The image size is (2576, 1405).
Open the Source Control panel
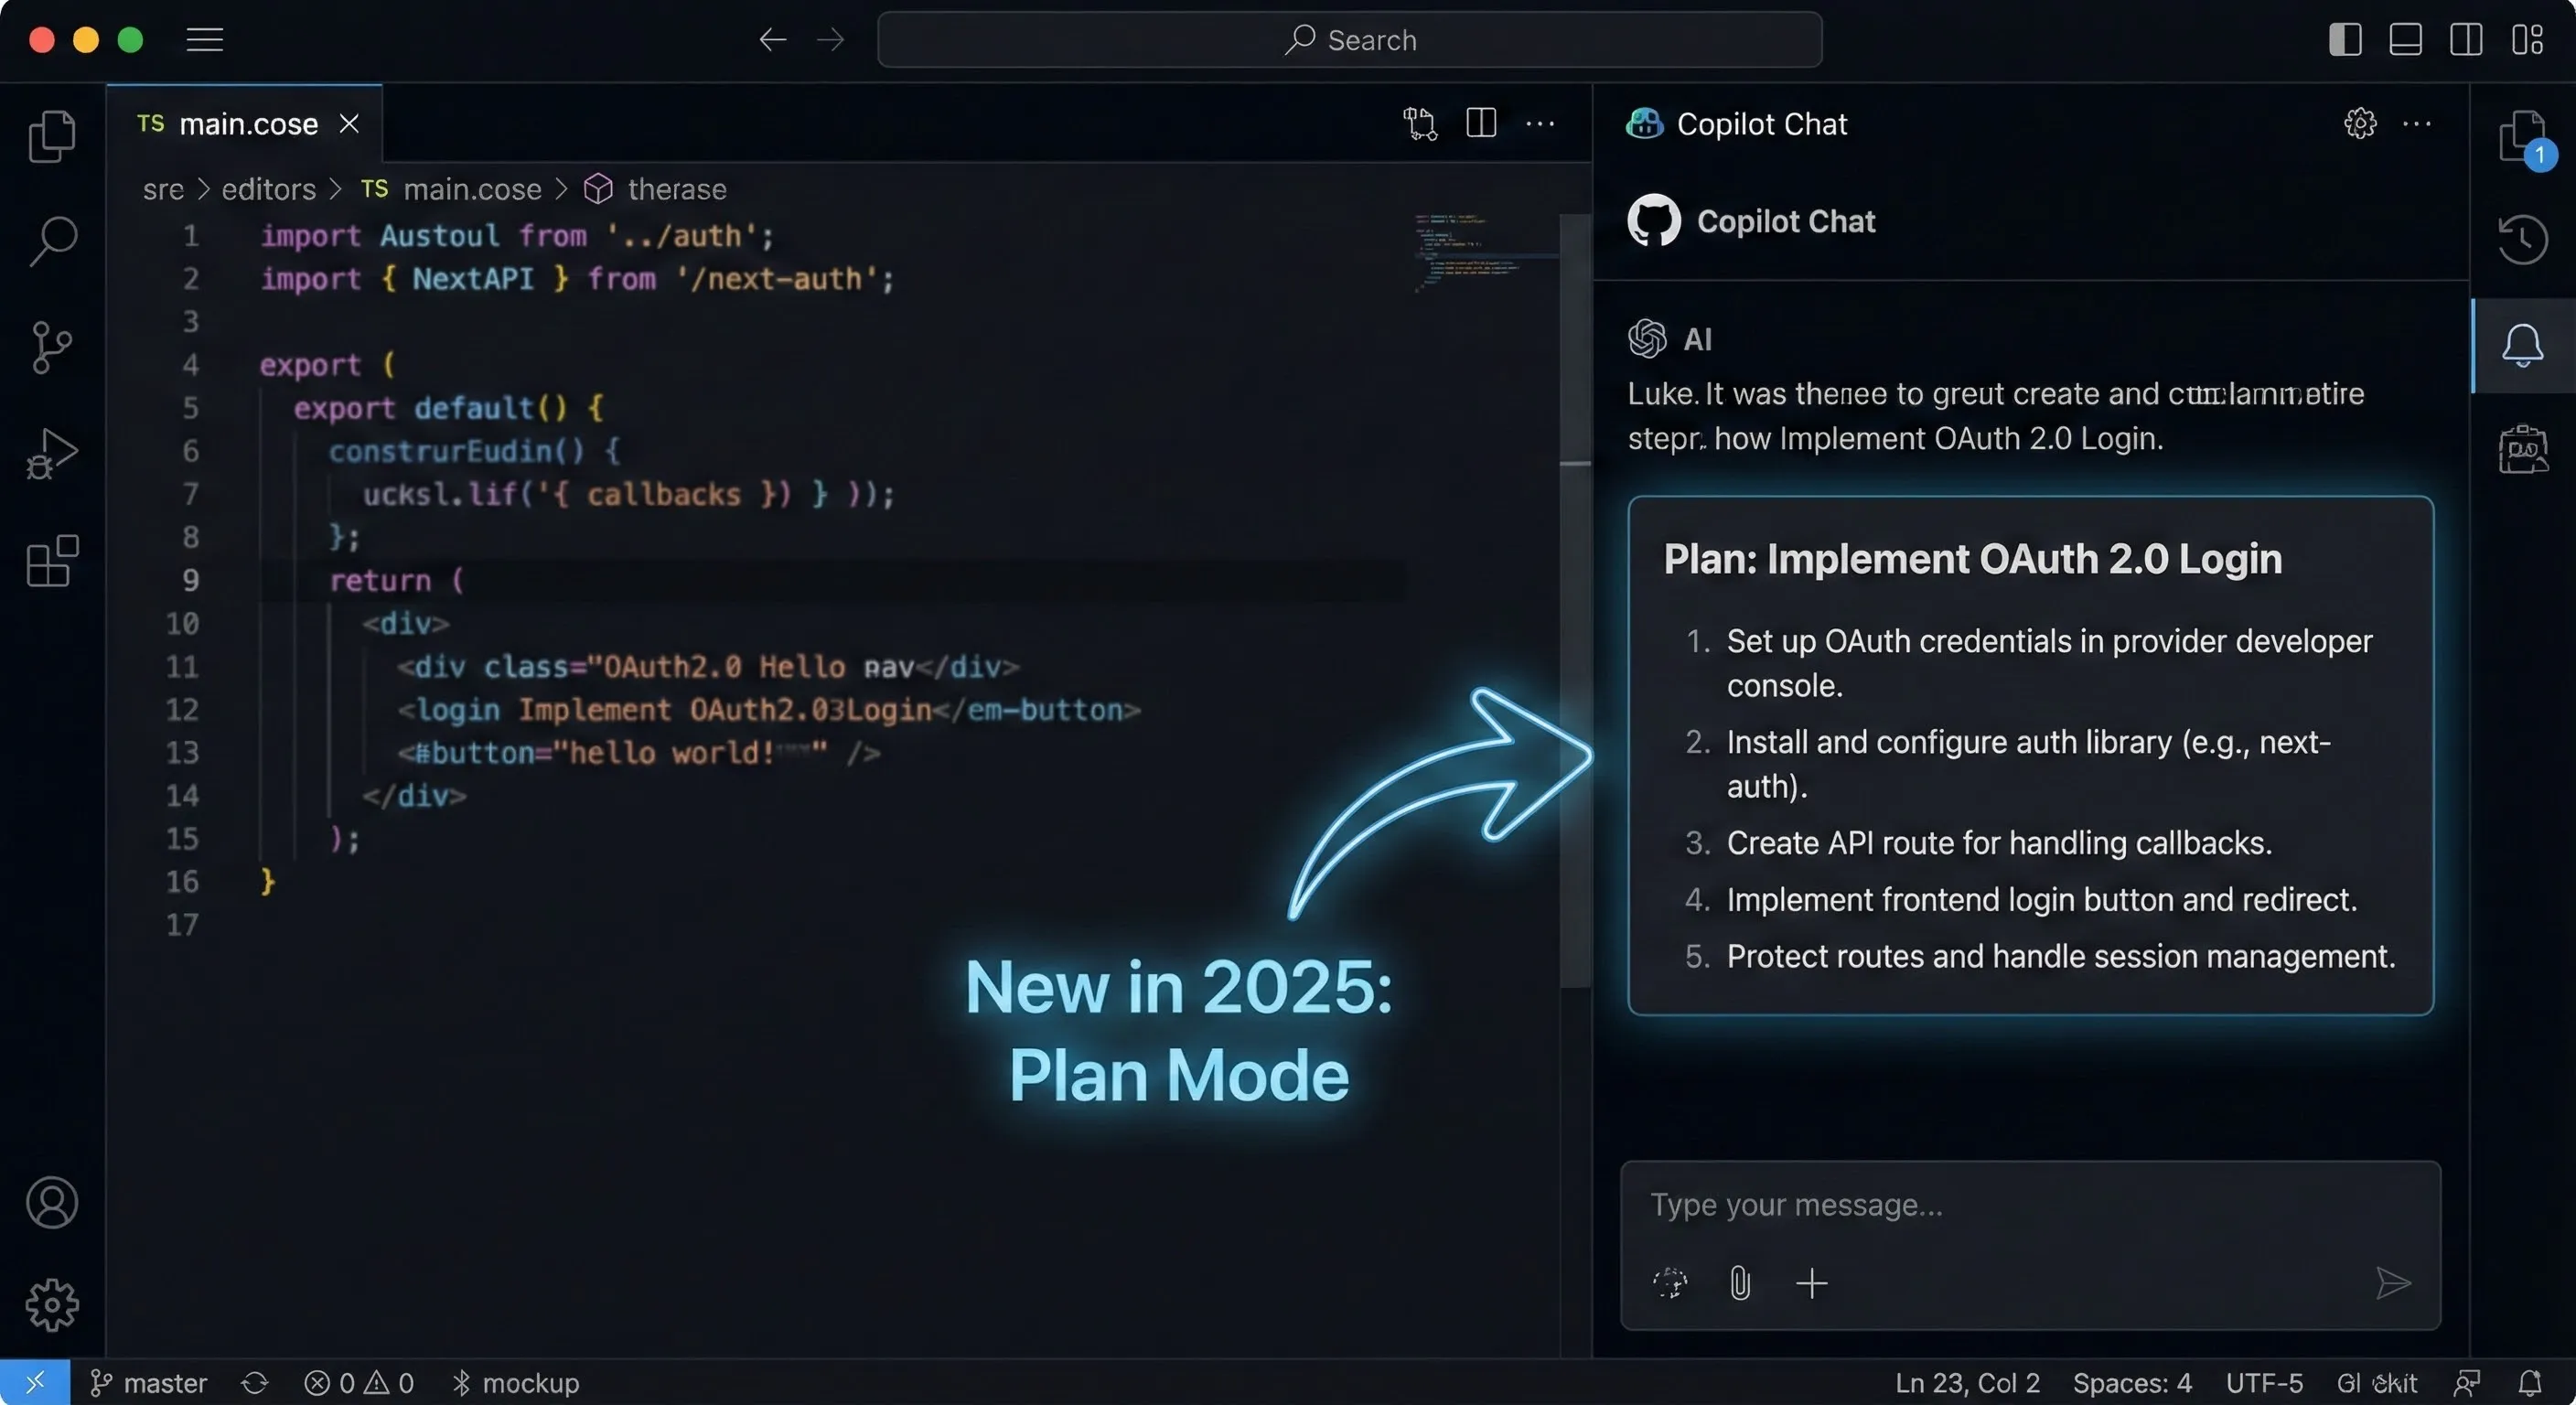(50, 347)
